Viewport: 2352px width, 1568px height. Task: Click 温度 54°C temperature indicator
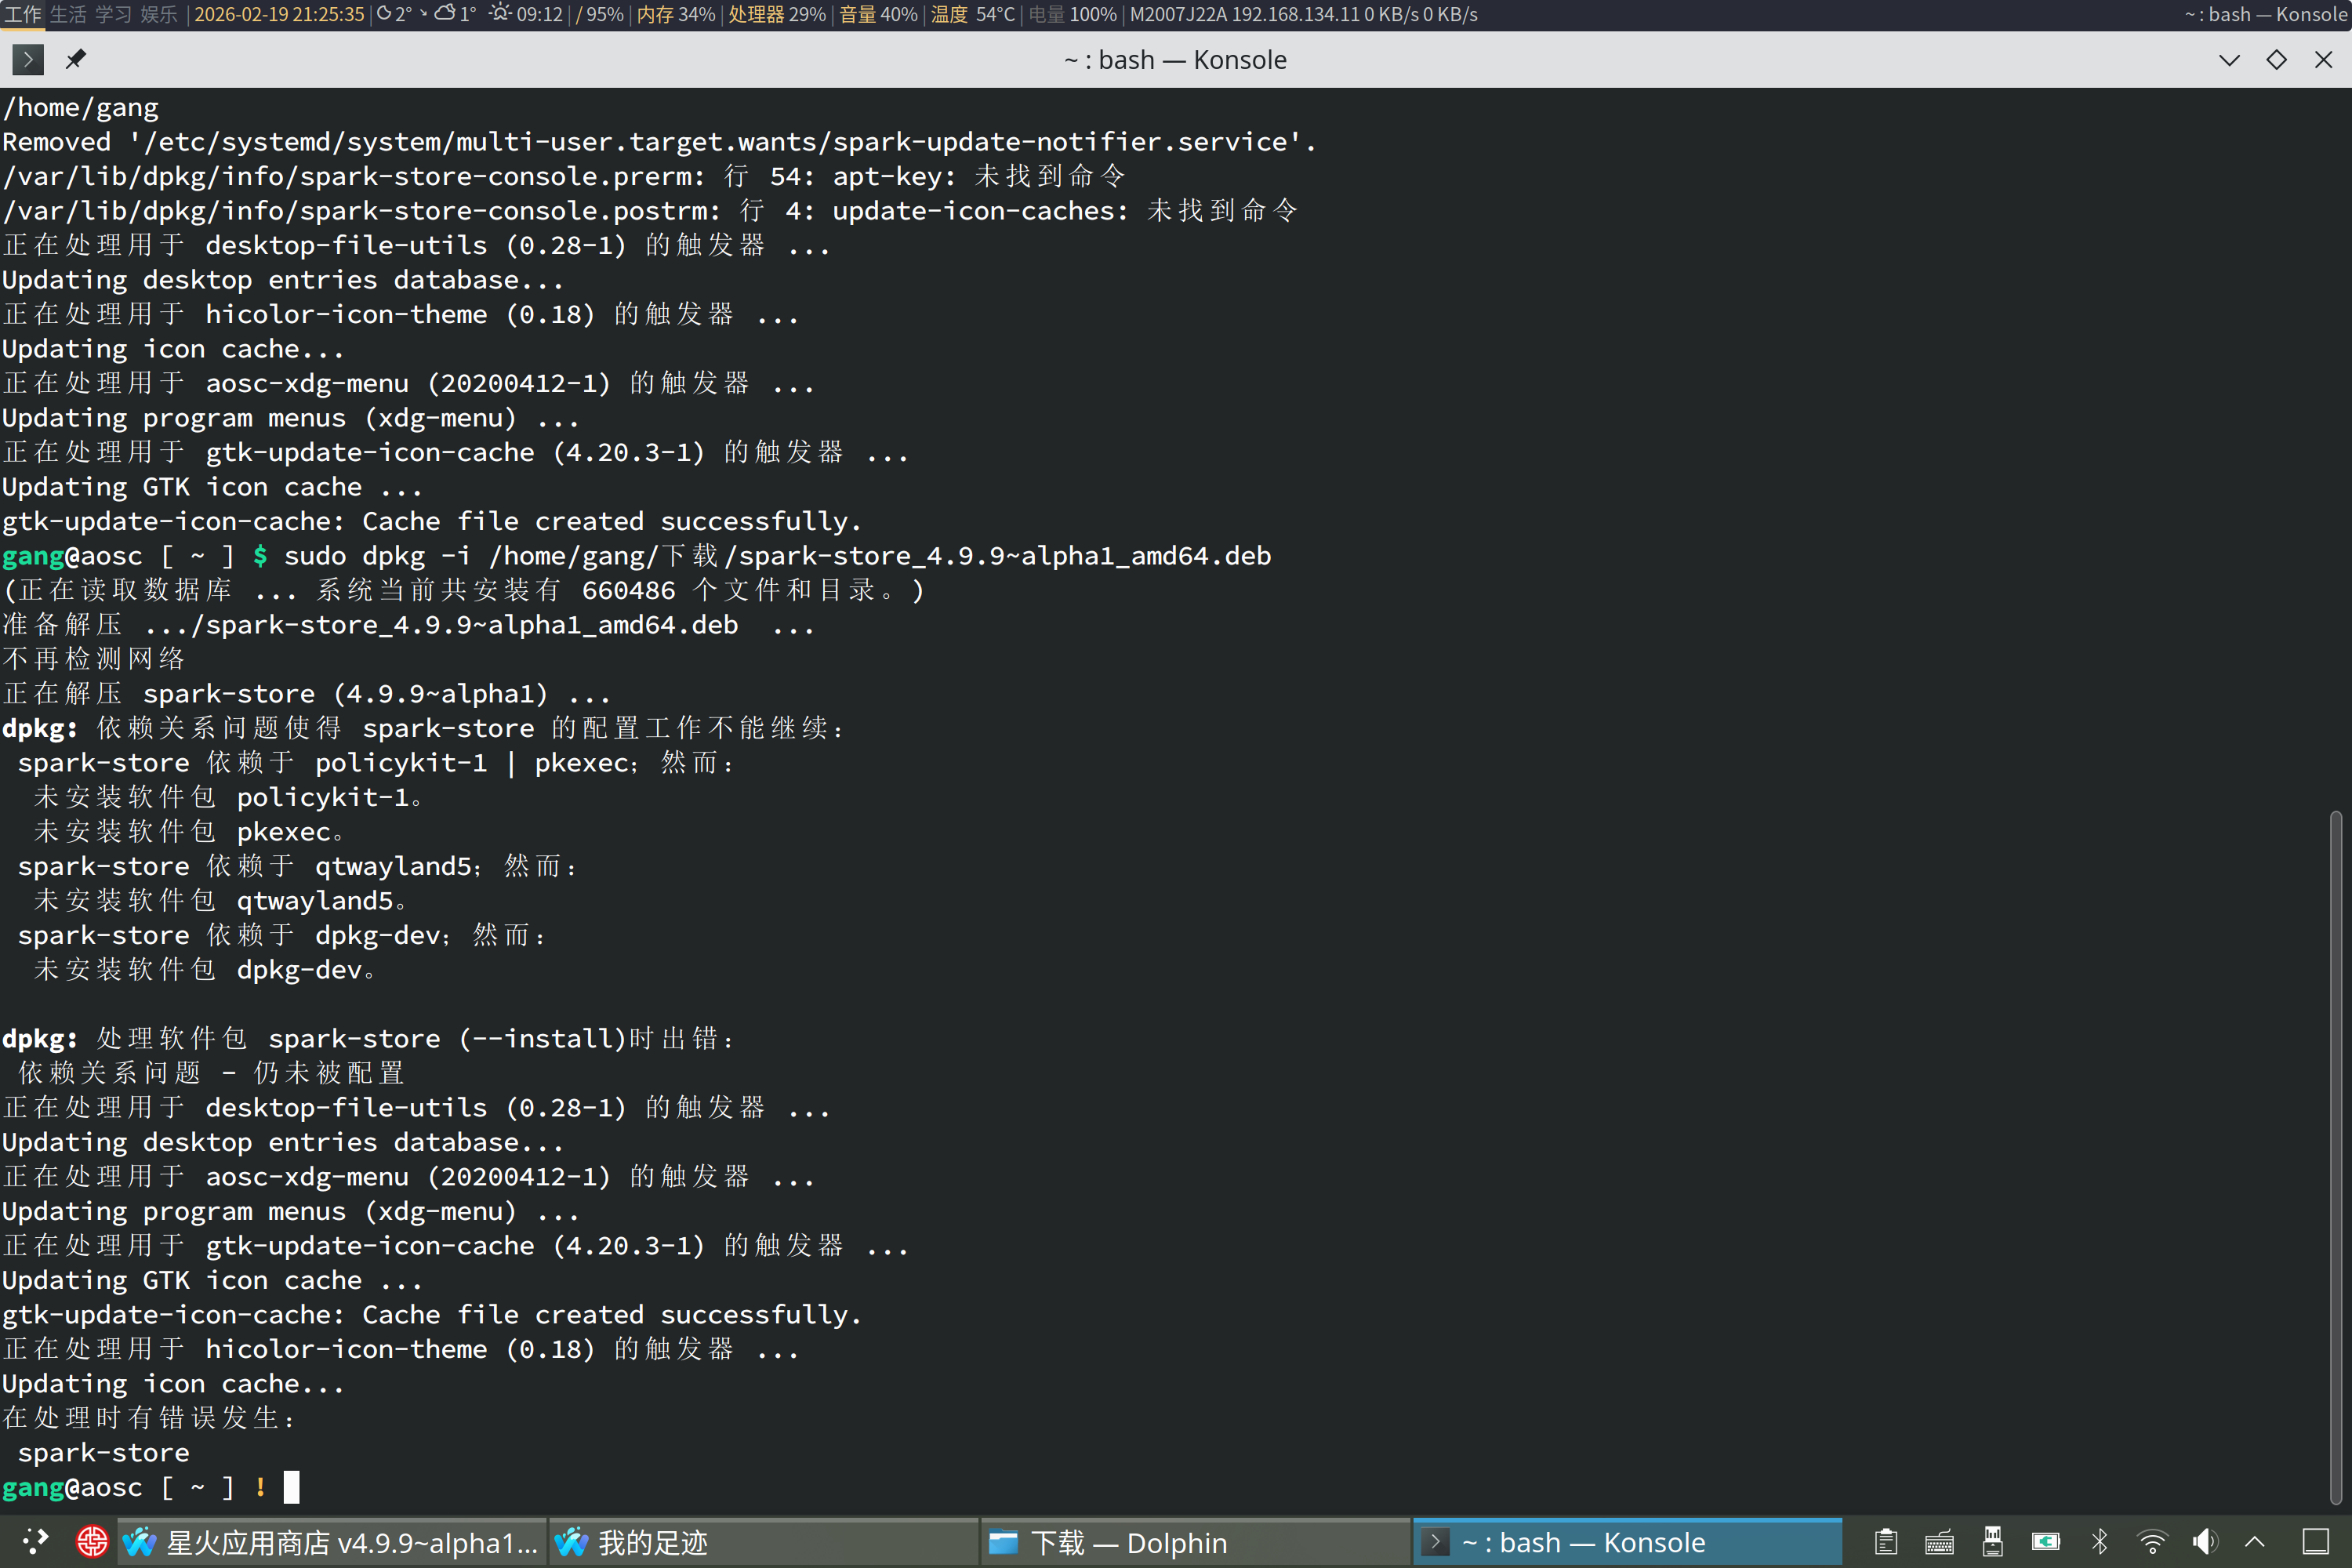(973, 14)
